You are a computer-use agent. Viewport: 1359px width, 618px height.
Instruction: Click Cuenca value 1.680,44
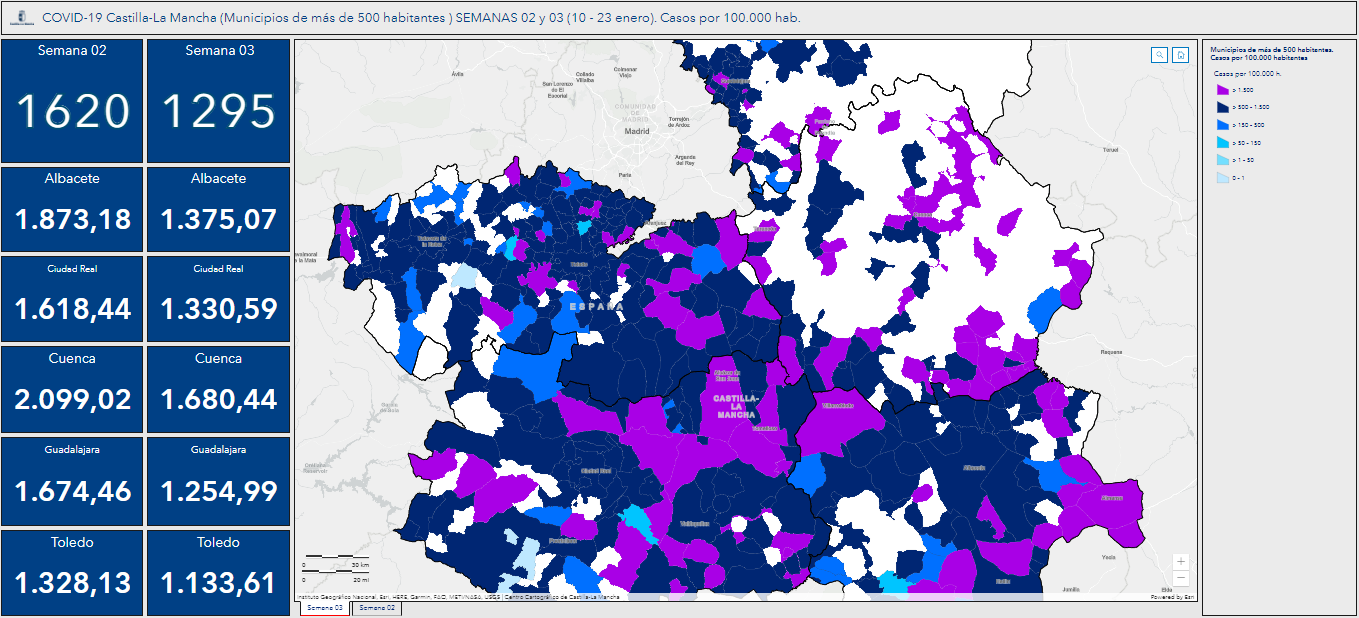pos(218,400)
